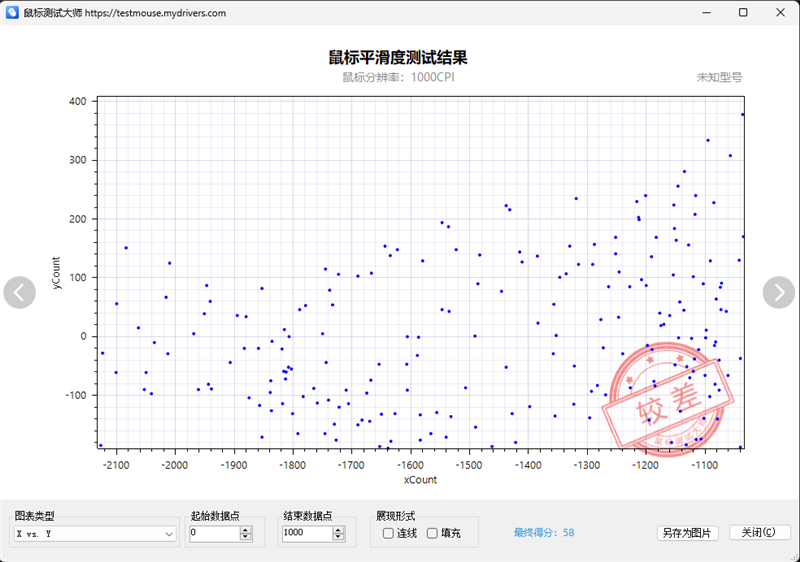Click the 另存为图片 button
This screenshot has width=800, height=562.
687,533
